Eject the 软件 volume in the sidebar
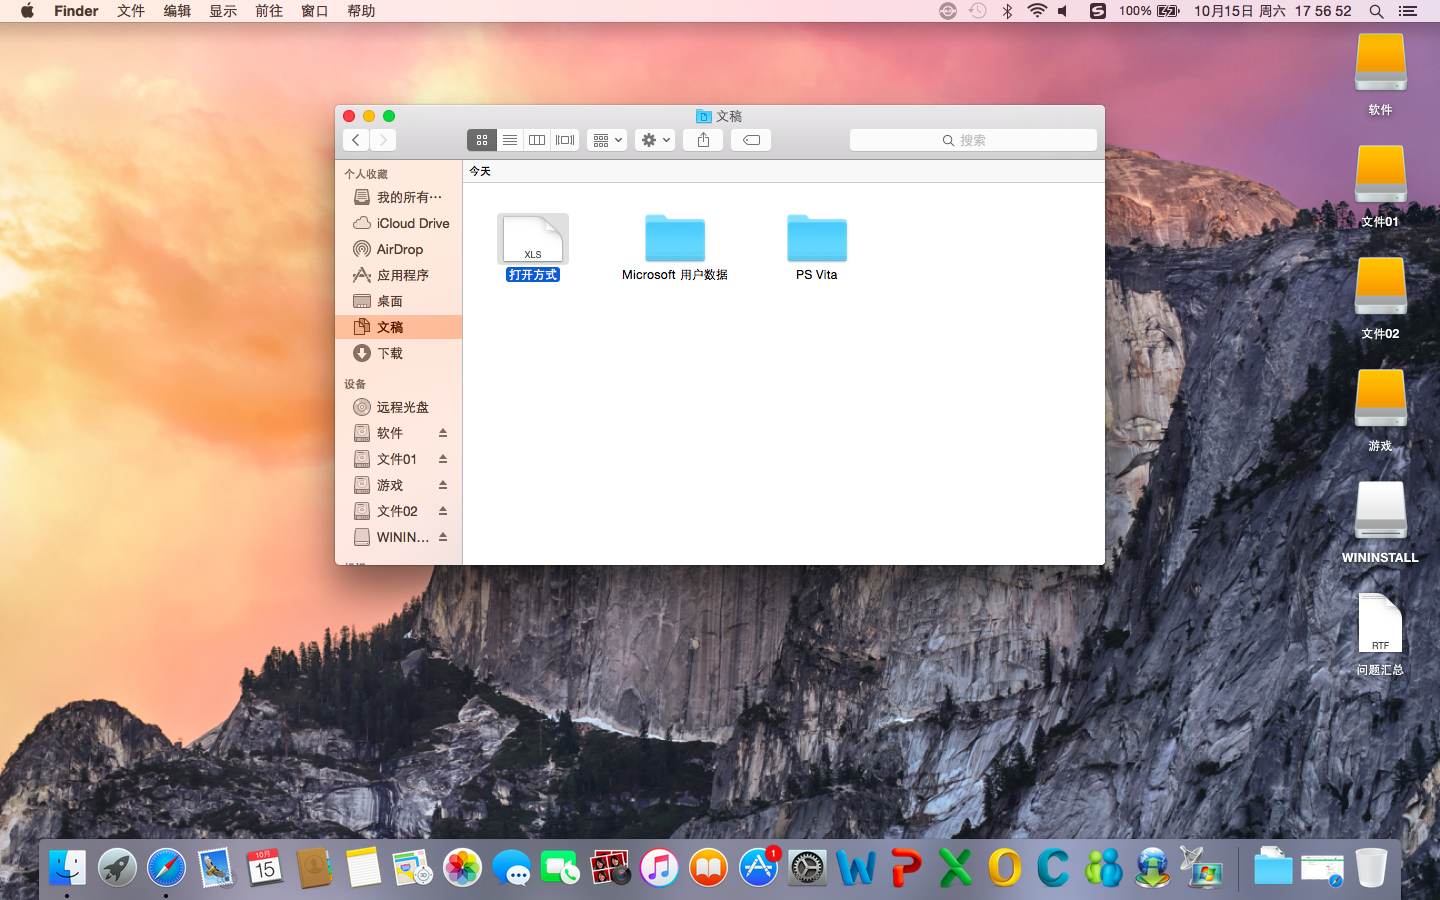1440x900 pixels. [443, 433]
